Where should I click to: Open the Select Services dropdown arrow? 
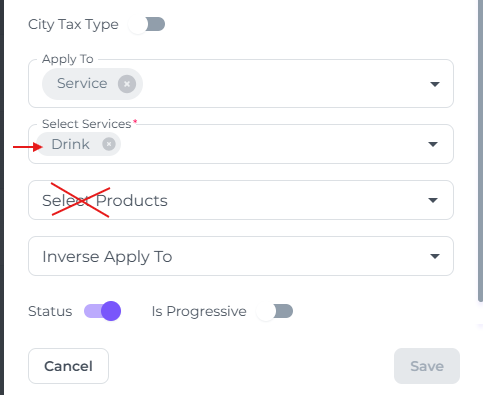(433, 144)
